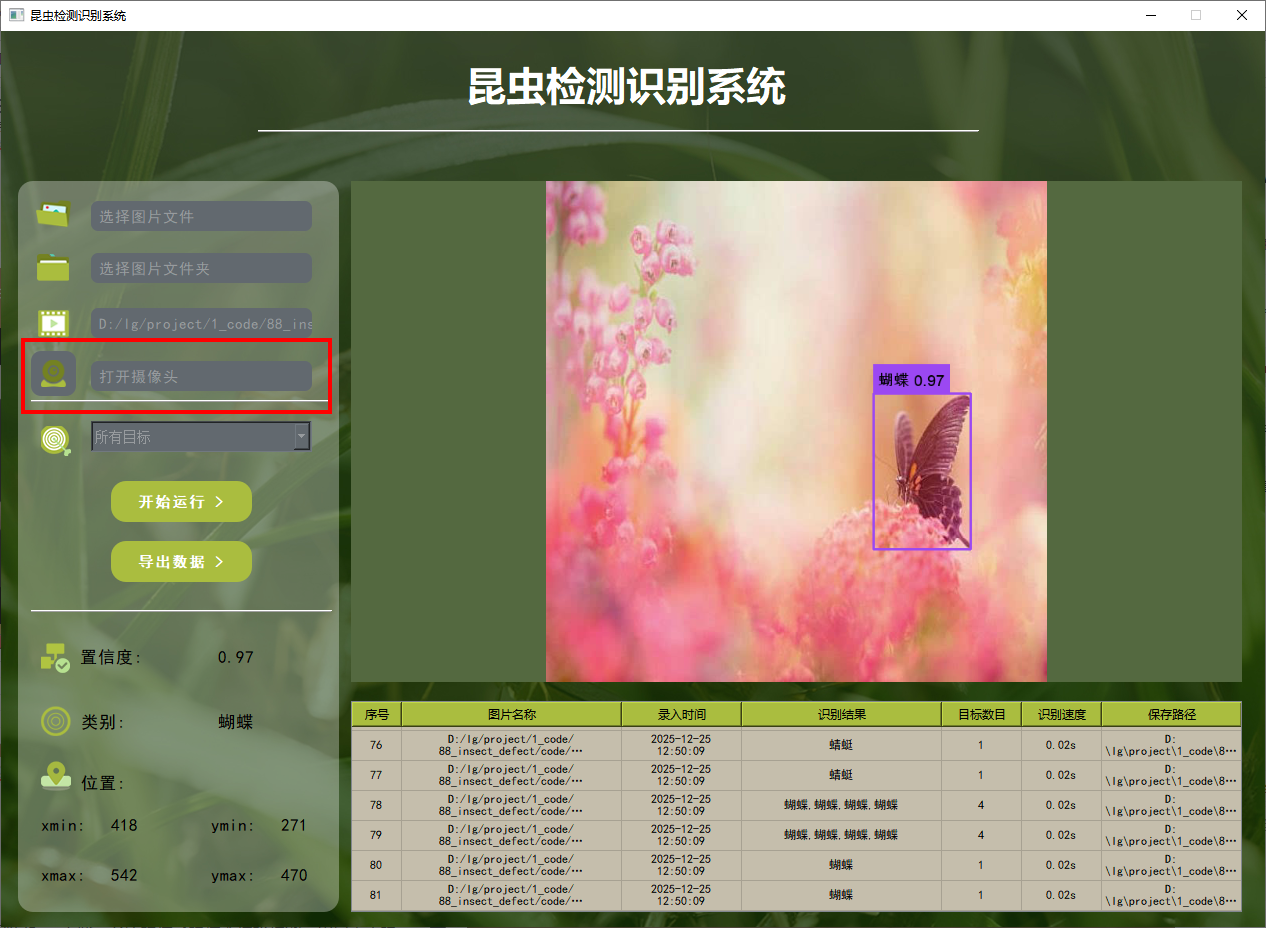The width and height of the screenshot is (1266, 928).
Task: Click the 蝴蝶 category value in the side panel
Action: pyautogui.click(x=236, y=722)
